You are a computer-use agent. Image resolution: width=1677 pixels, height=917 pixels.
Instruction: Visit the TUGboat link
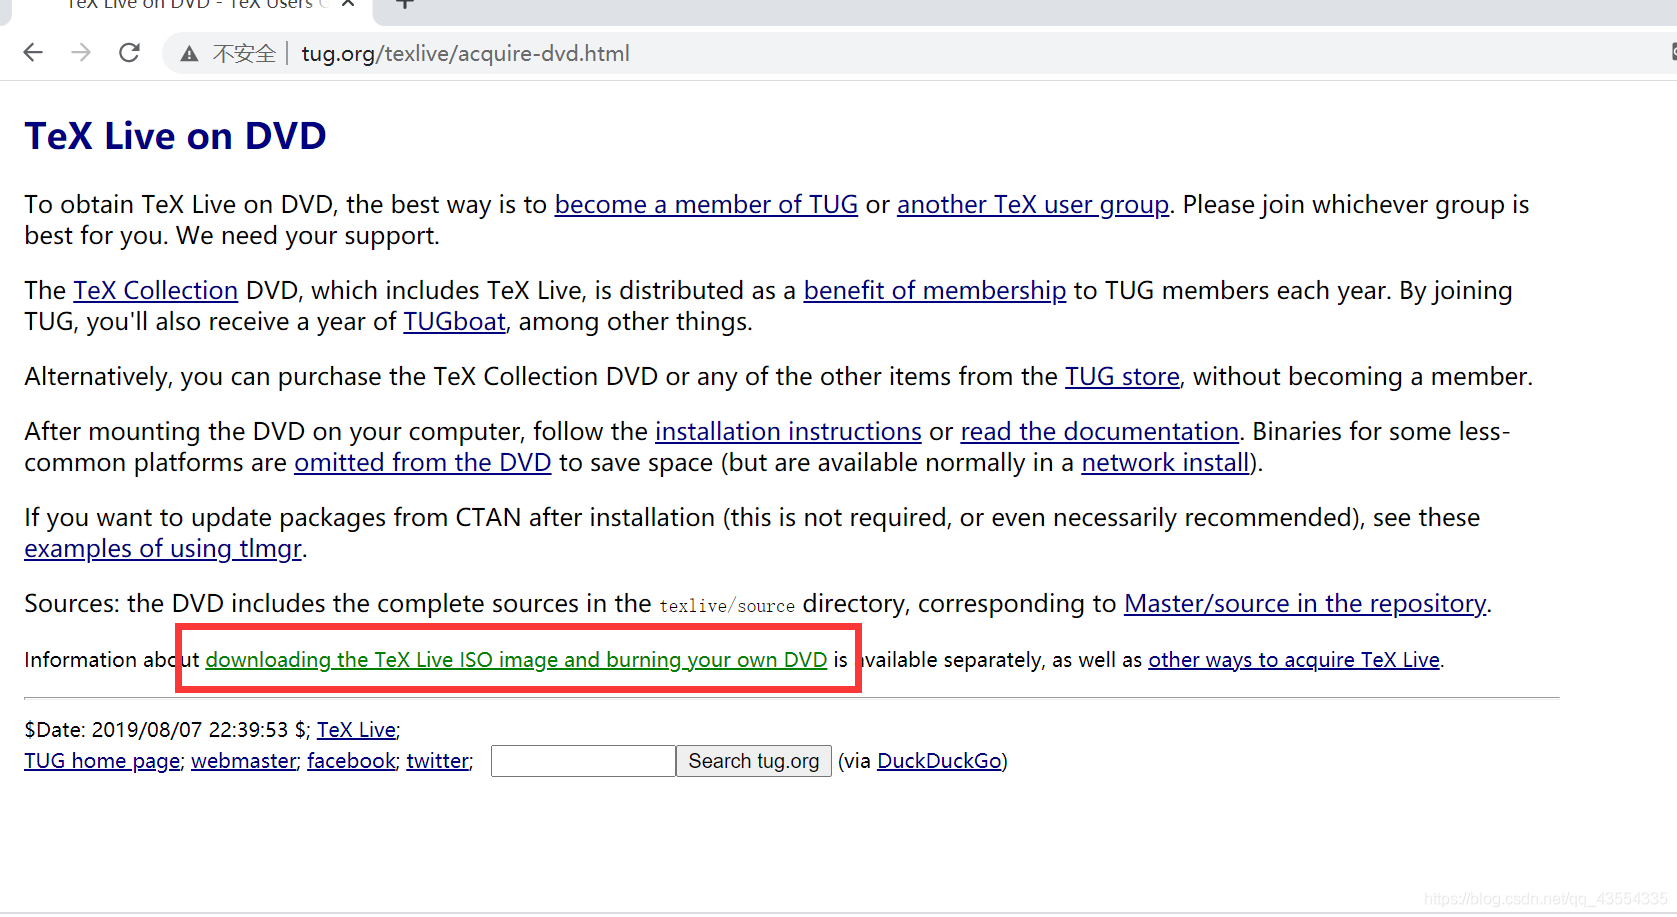(x=455, y=322)
